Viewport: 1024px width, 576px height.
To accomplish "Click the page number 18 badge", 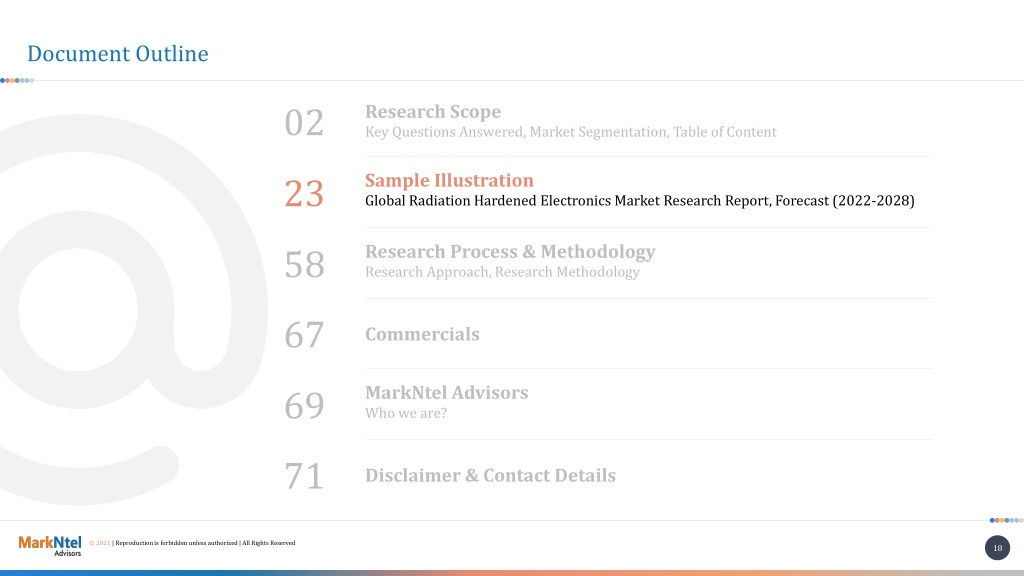I will (997, 548).
